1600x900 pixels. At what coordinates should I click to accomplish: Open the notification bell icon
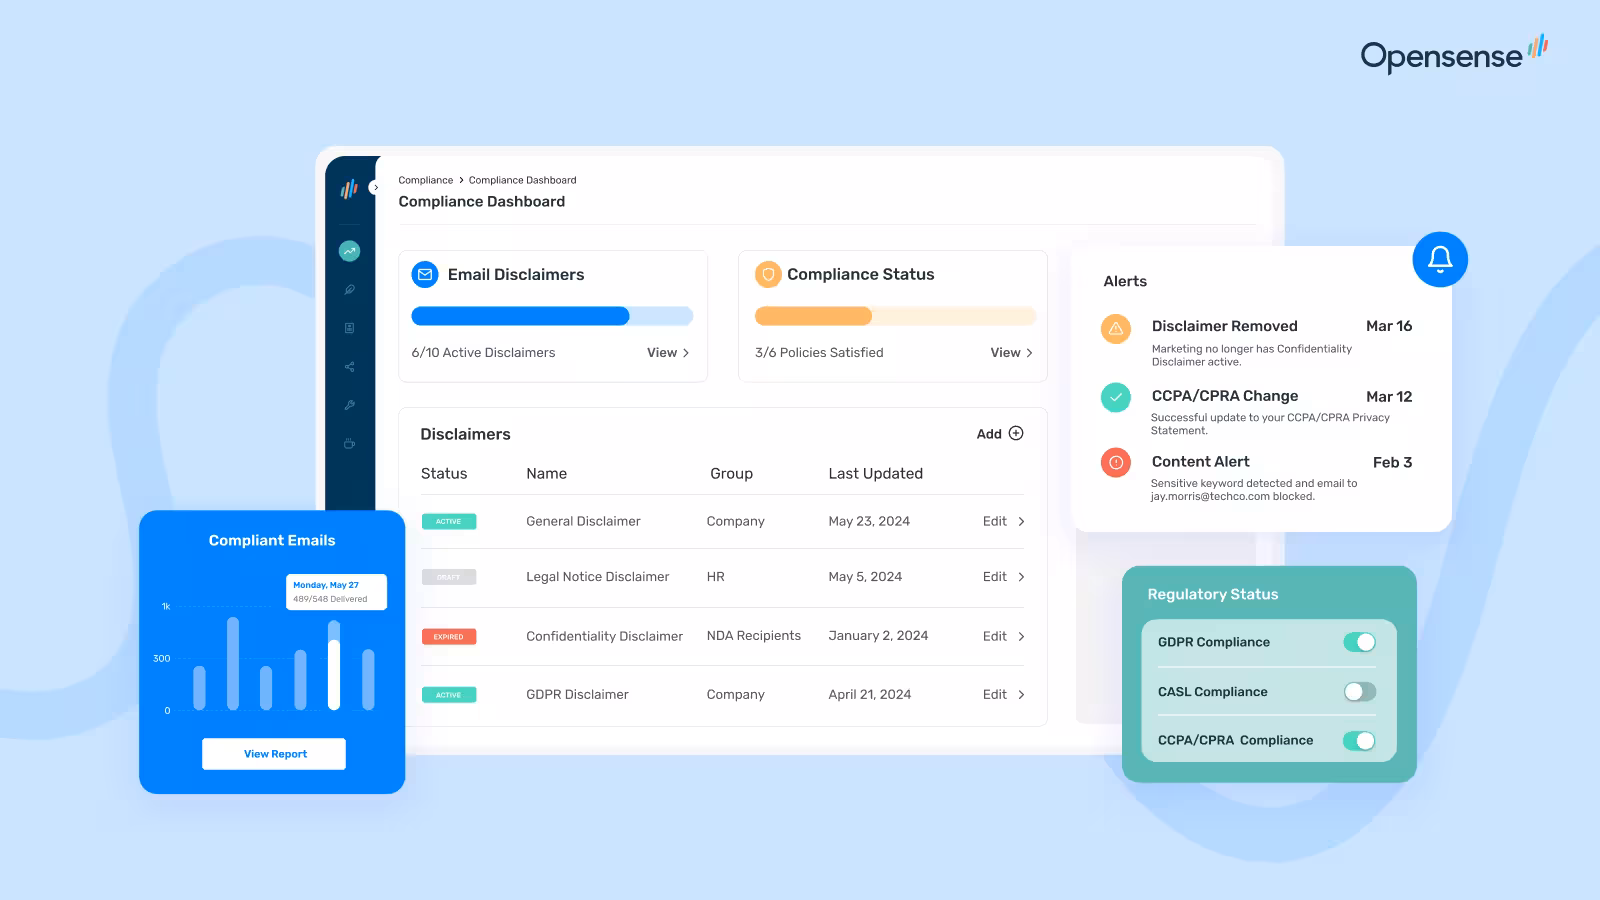coord(1440,259)
